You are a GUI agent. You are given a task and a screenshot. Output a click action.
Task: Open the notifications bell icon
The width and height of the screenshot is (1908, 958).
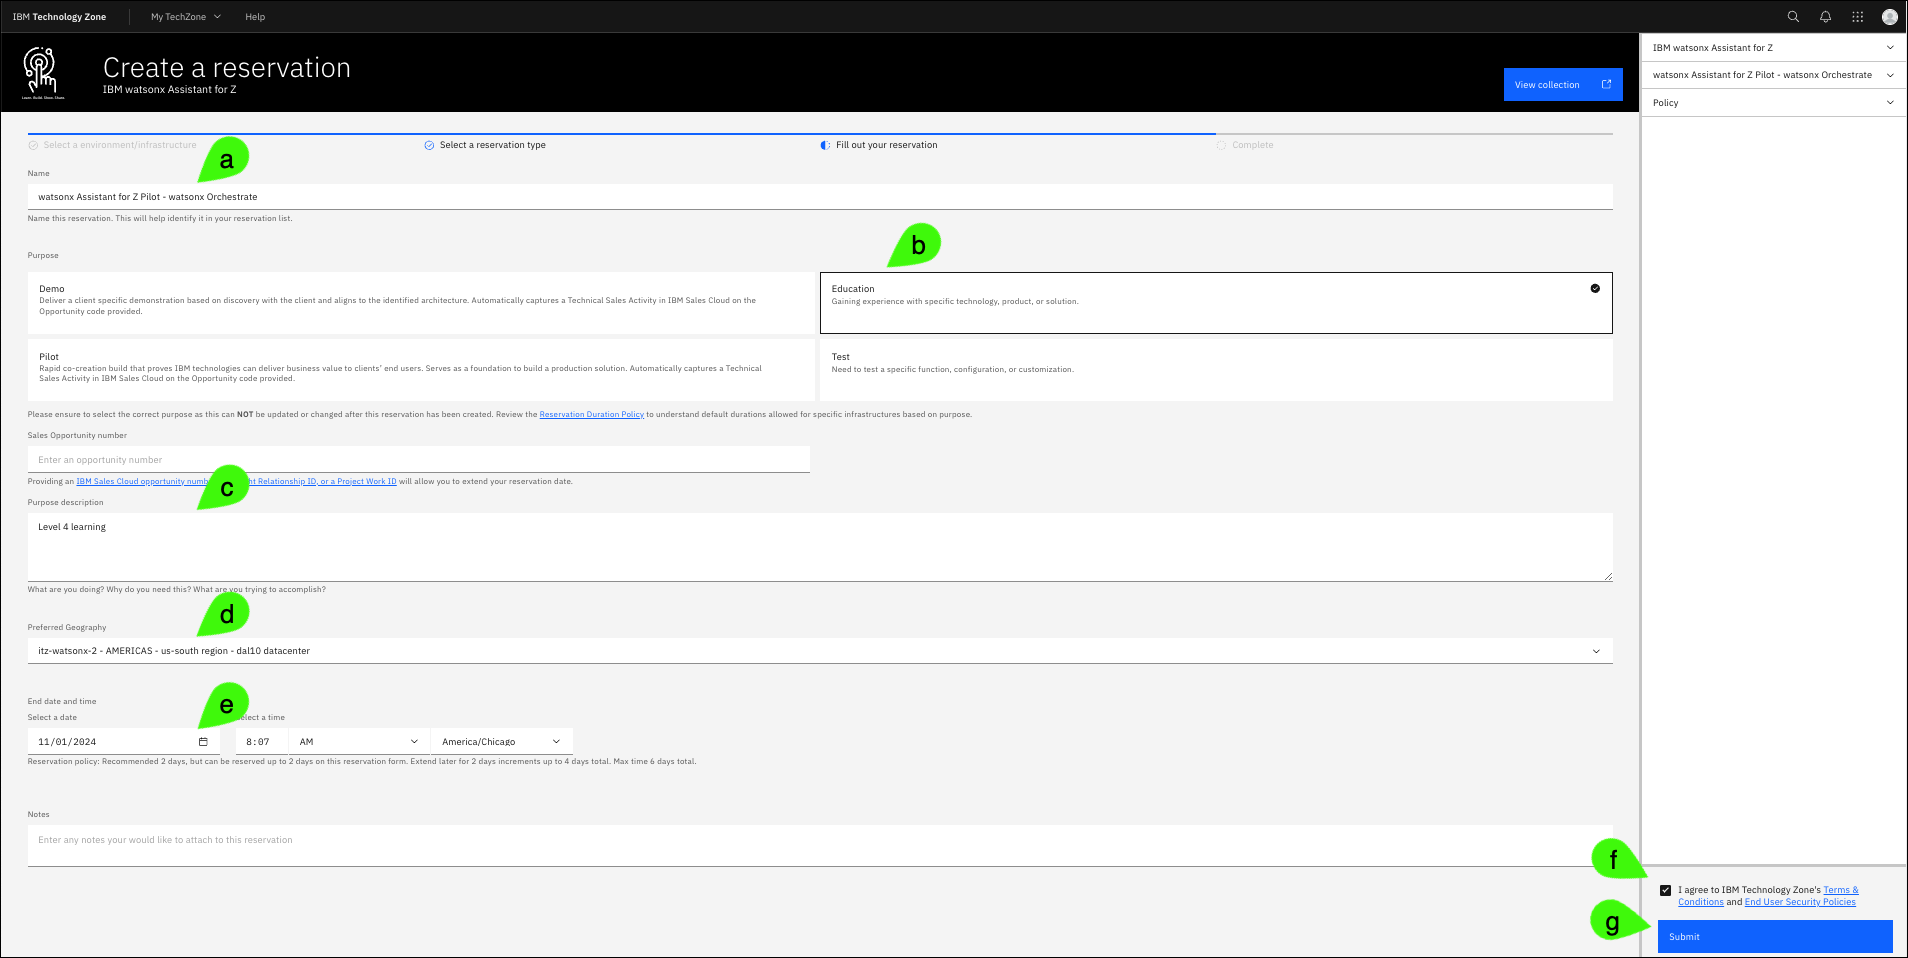point(1825,17)
